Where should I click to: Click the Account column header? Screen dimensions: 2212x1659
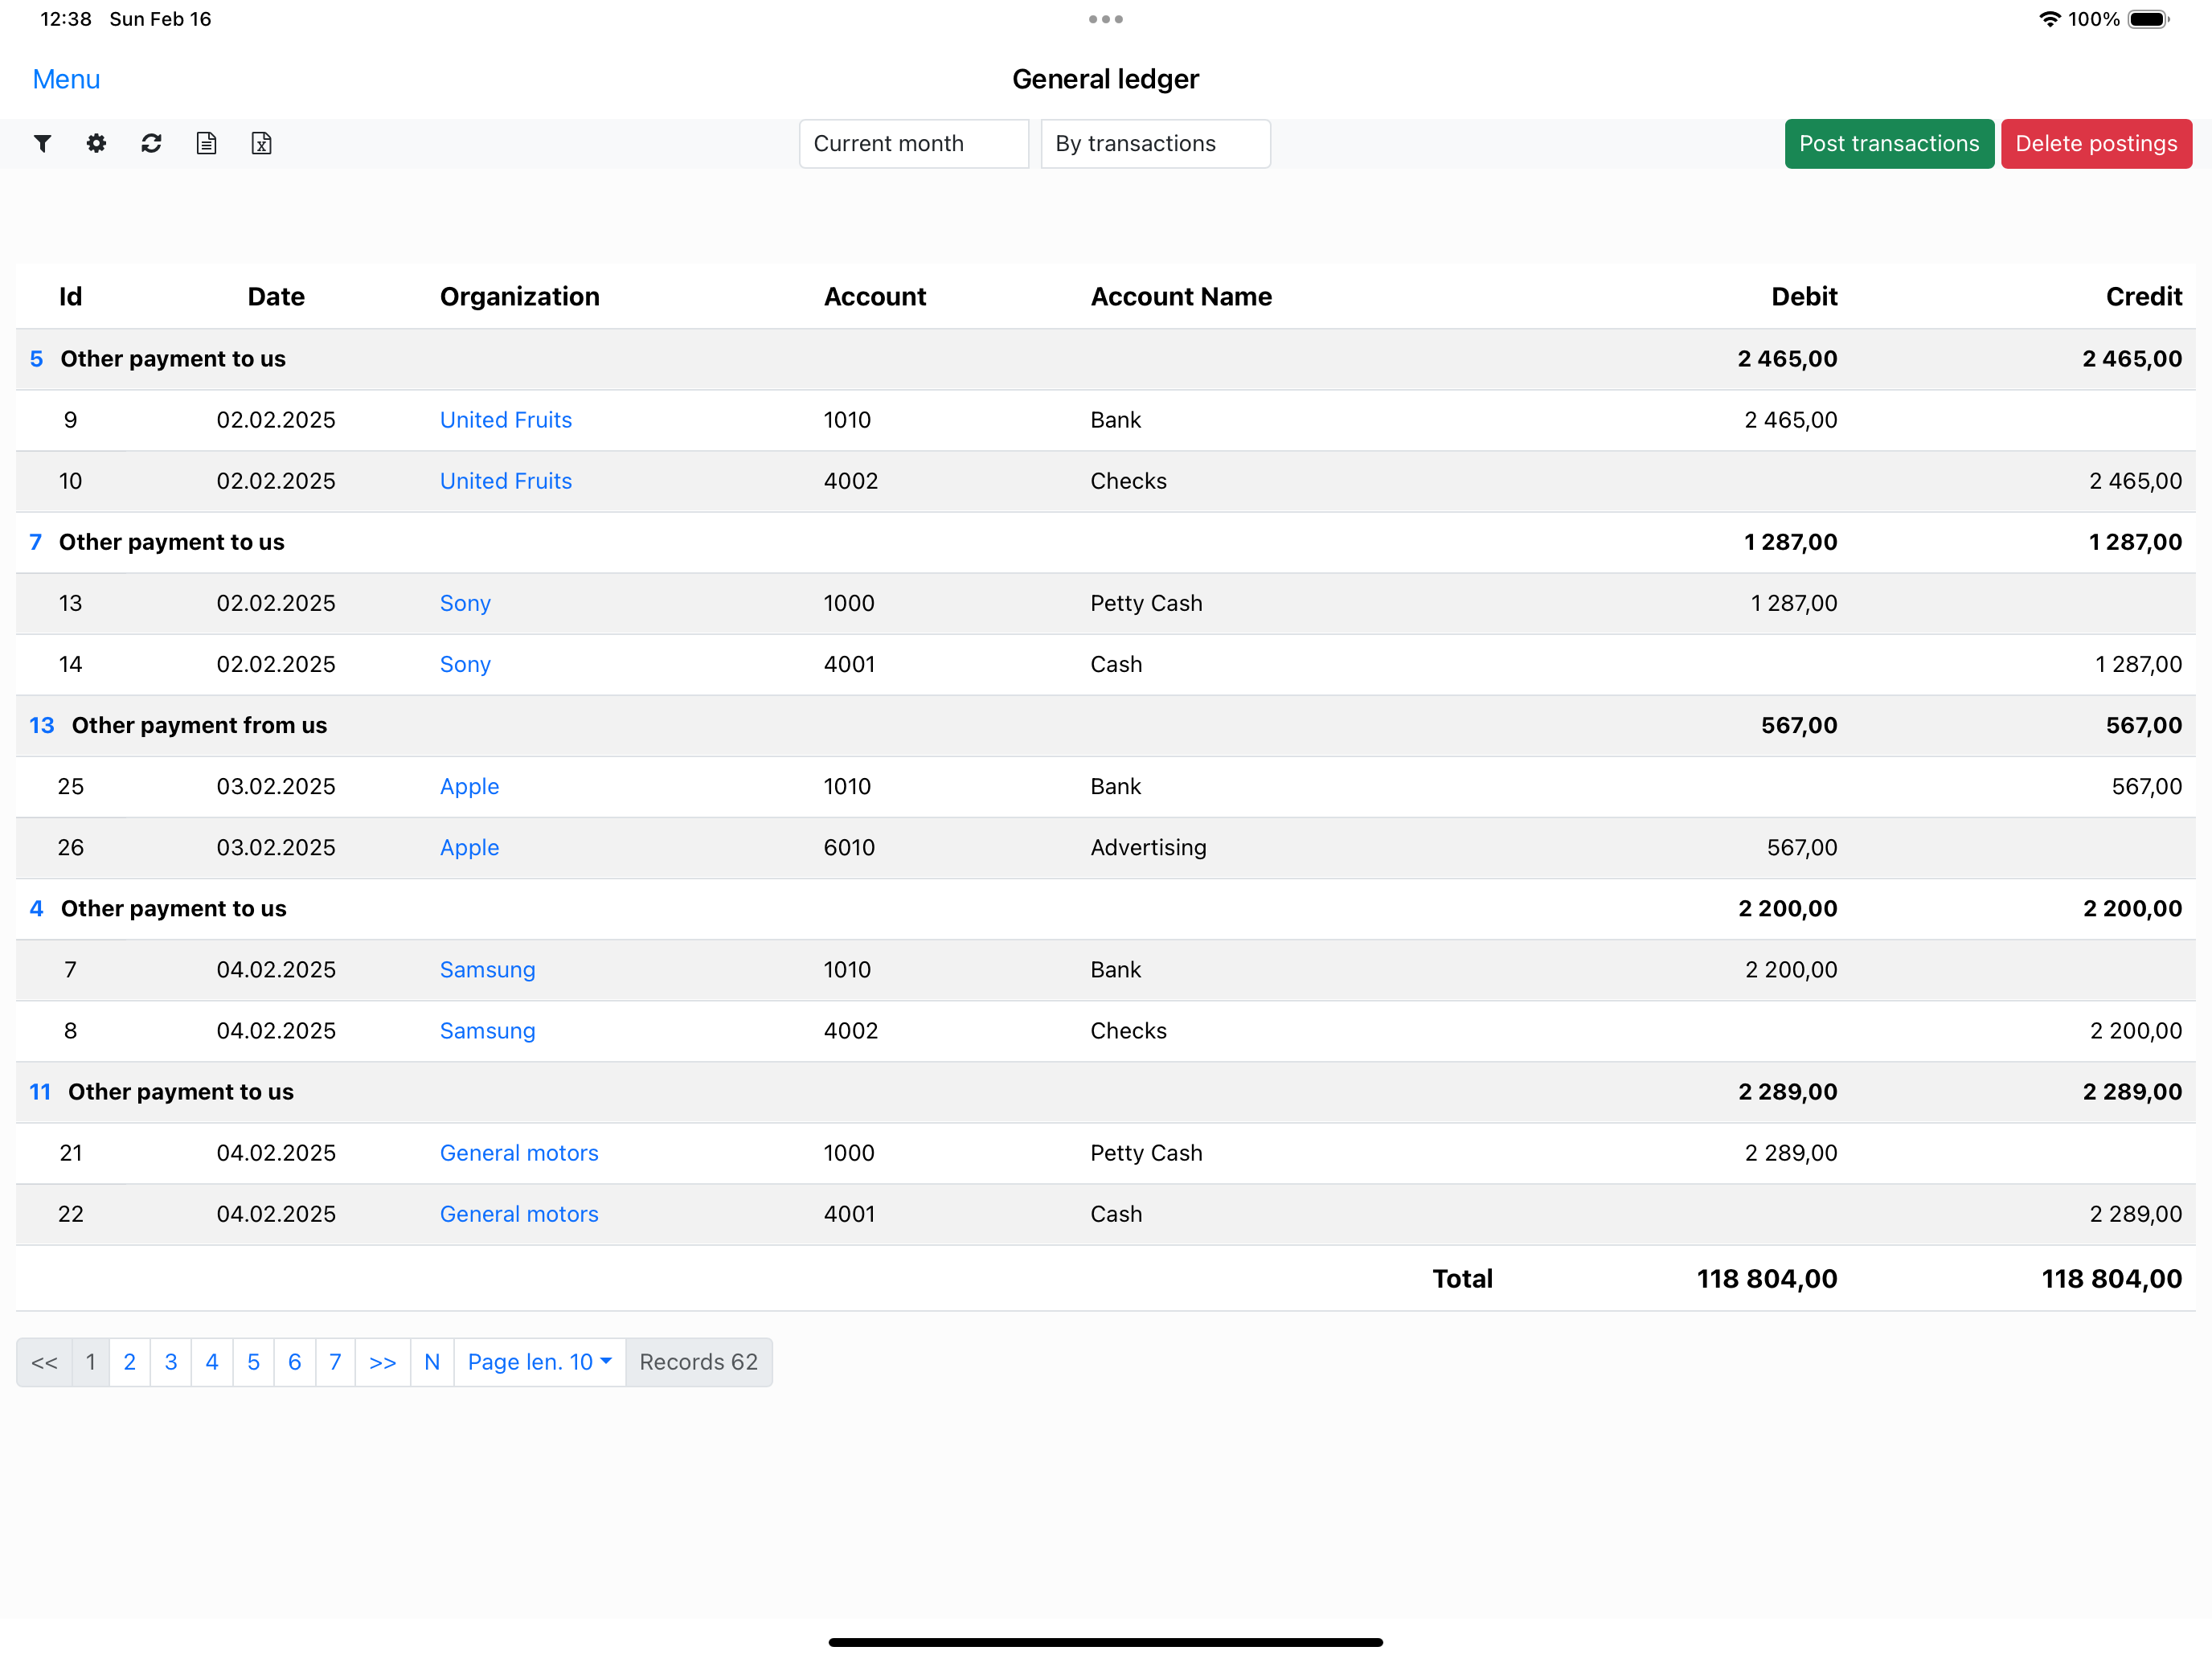[x=875, y=297]
